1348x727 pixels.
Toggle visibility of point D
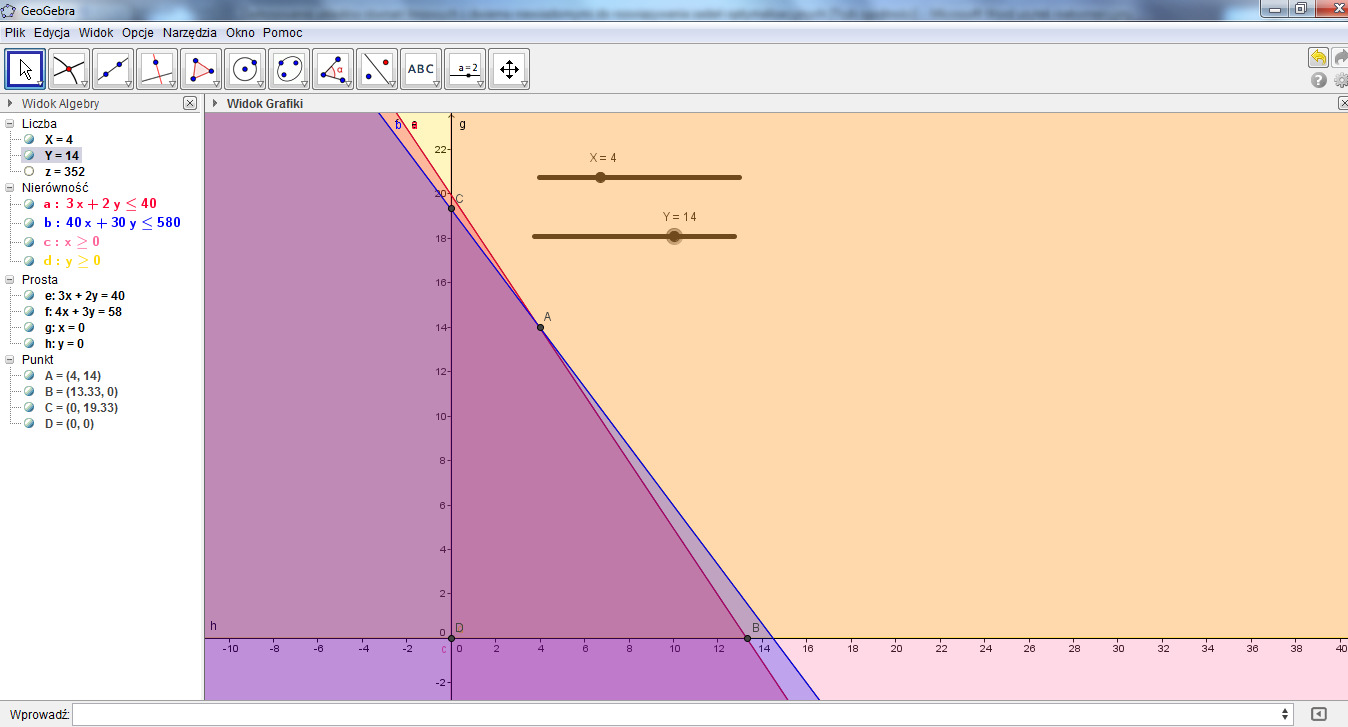[x=29, y=424]
